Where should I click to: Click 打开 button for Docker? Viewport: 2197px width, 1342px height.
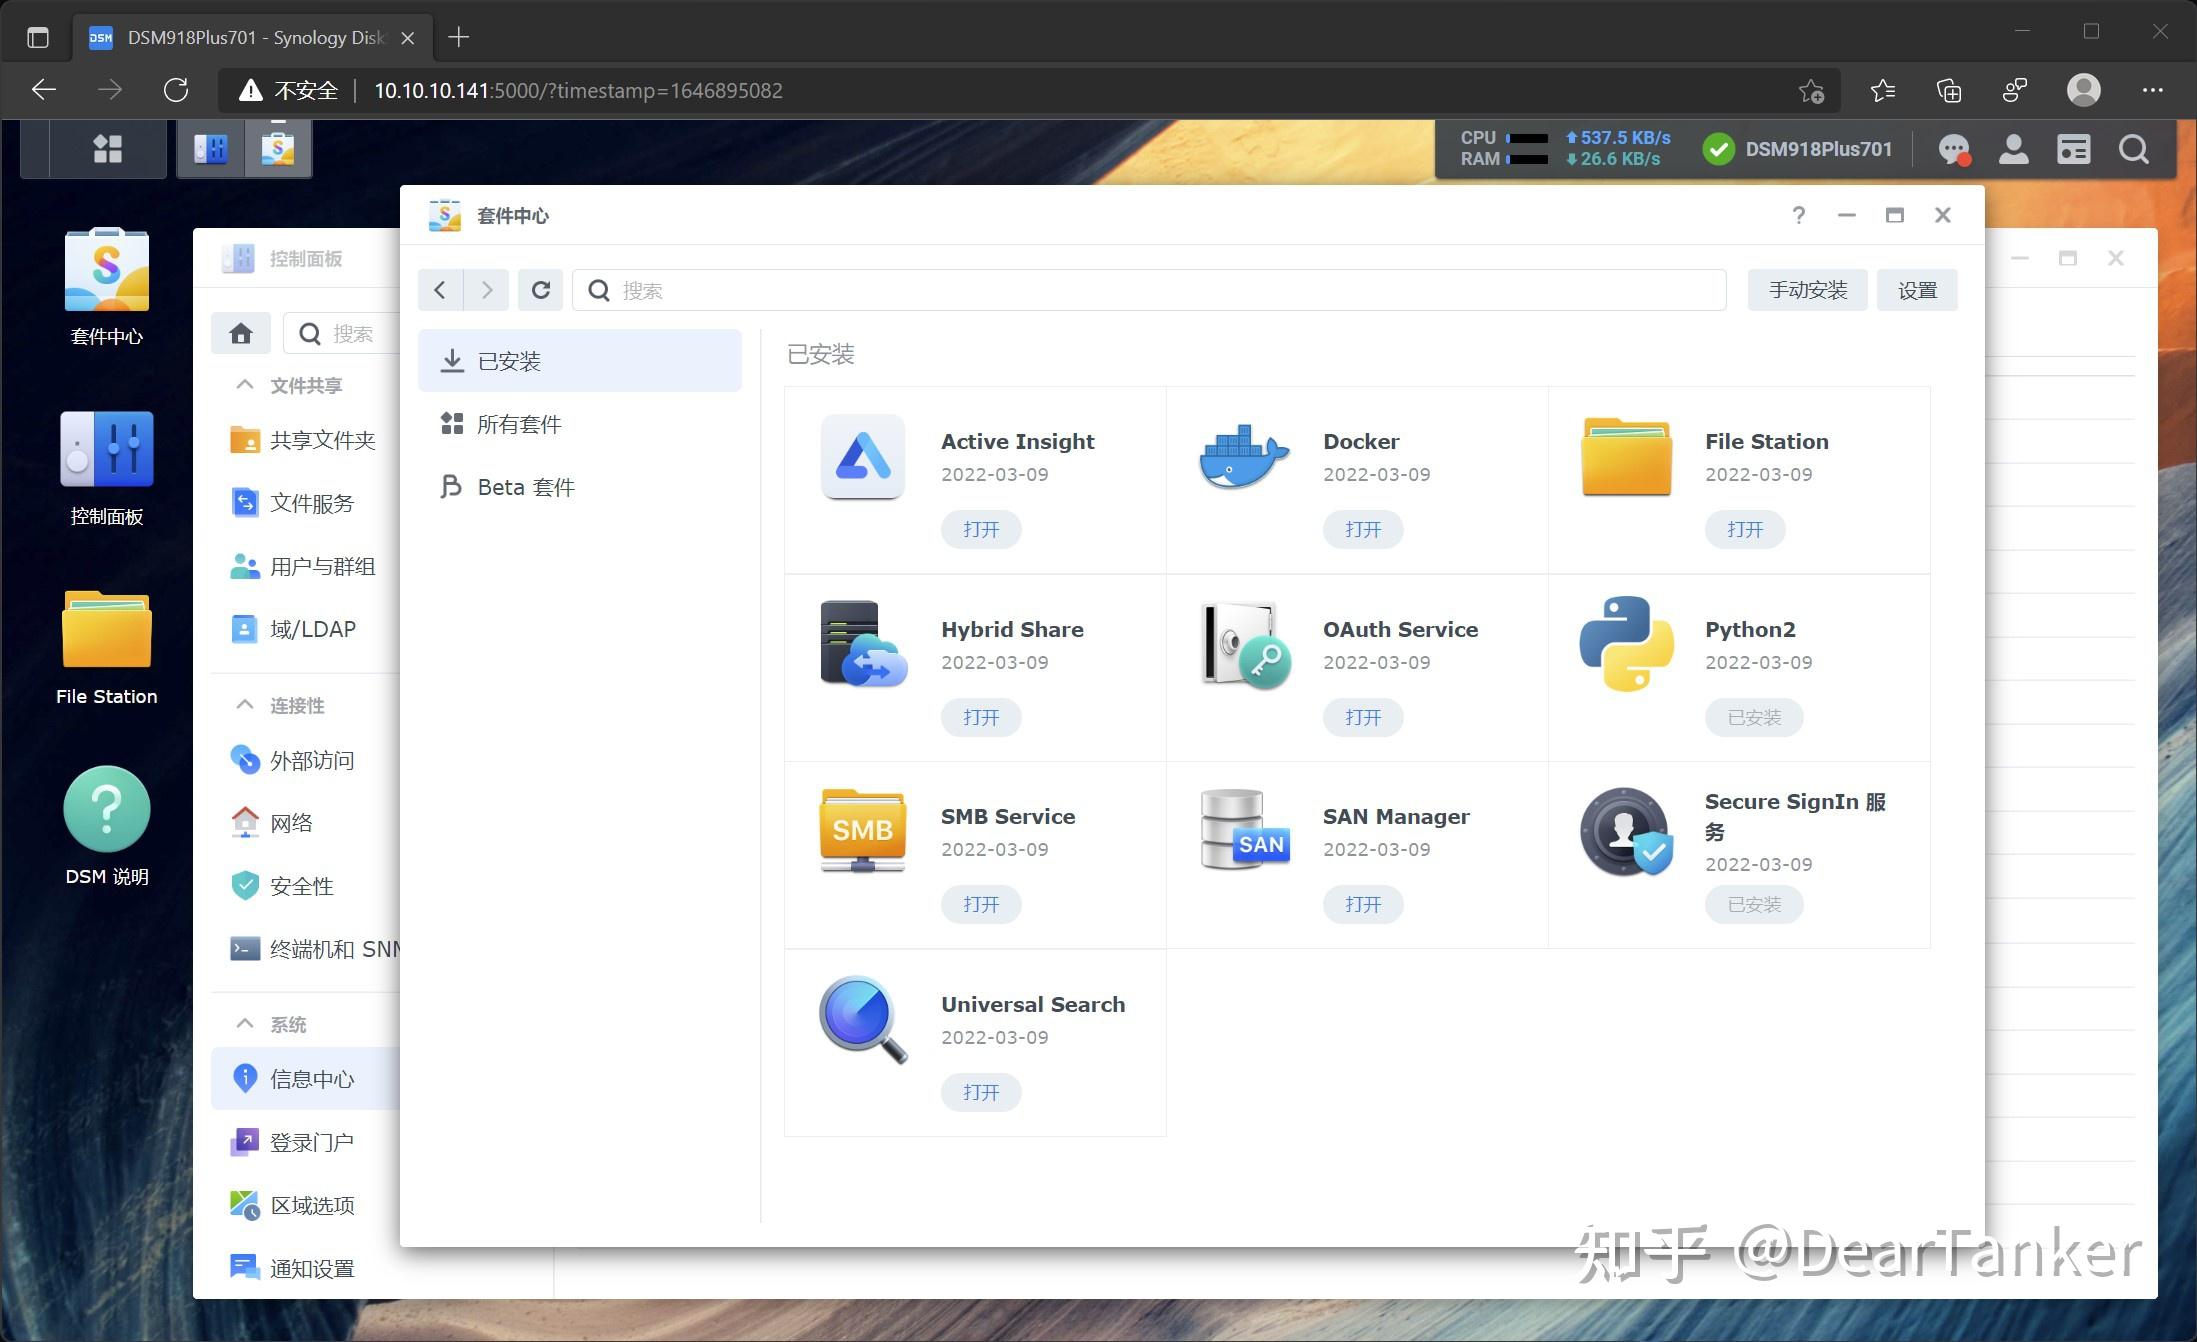coord(1363,529)
